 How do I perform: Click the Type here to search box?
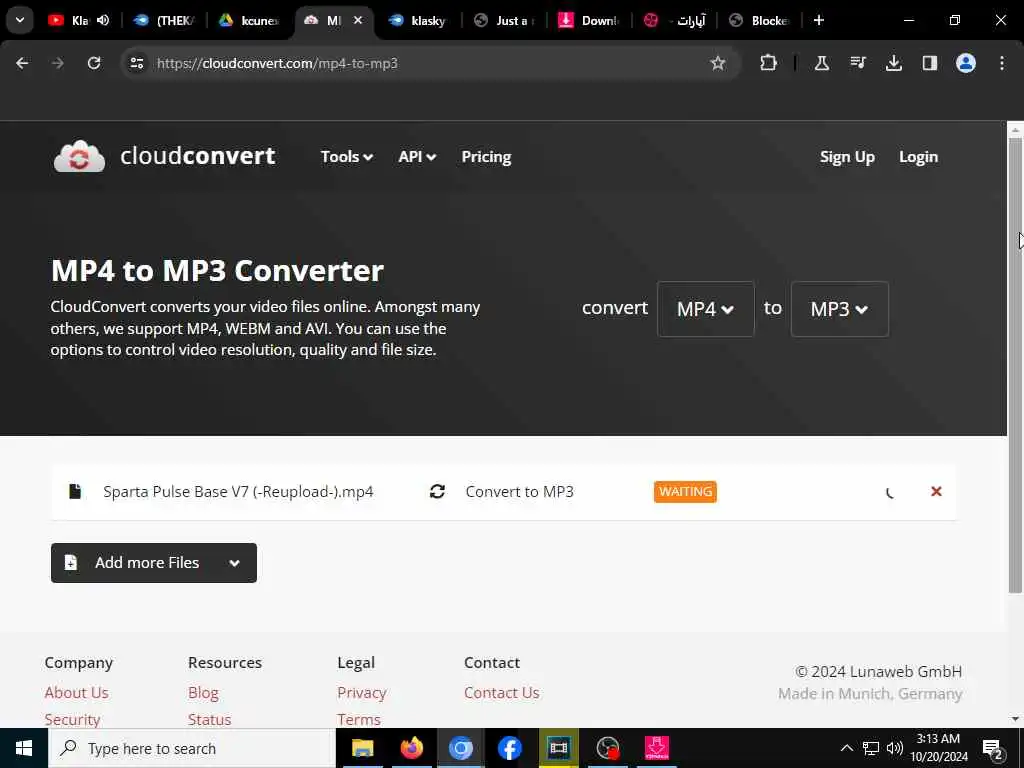click(191, 748)
